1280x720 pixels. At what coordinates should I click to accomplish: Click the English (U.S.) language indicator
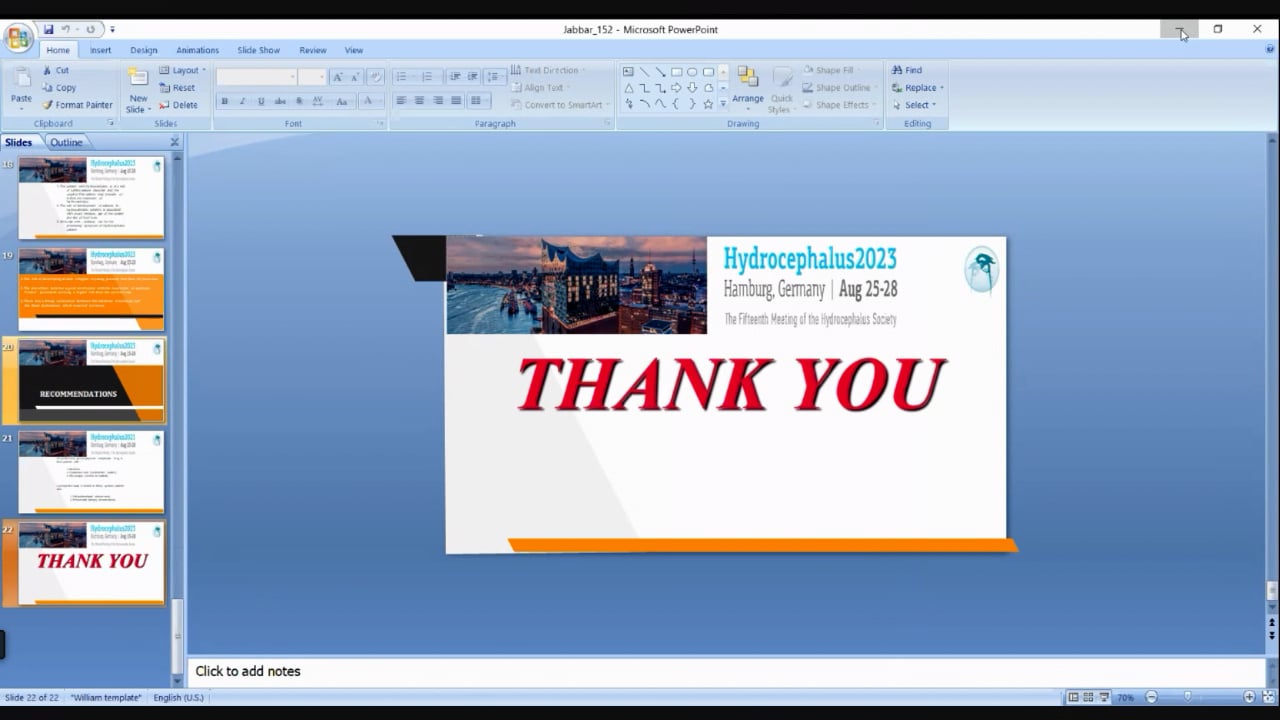coord(178,697)
